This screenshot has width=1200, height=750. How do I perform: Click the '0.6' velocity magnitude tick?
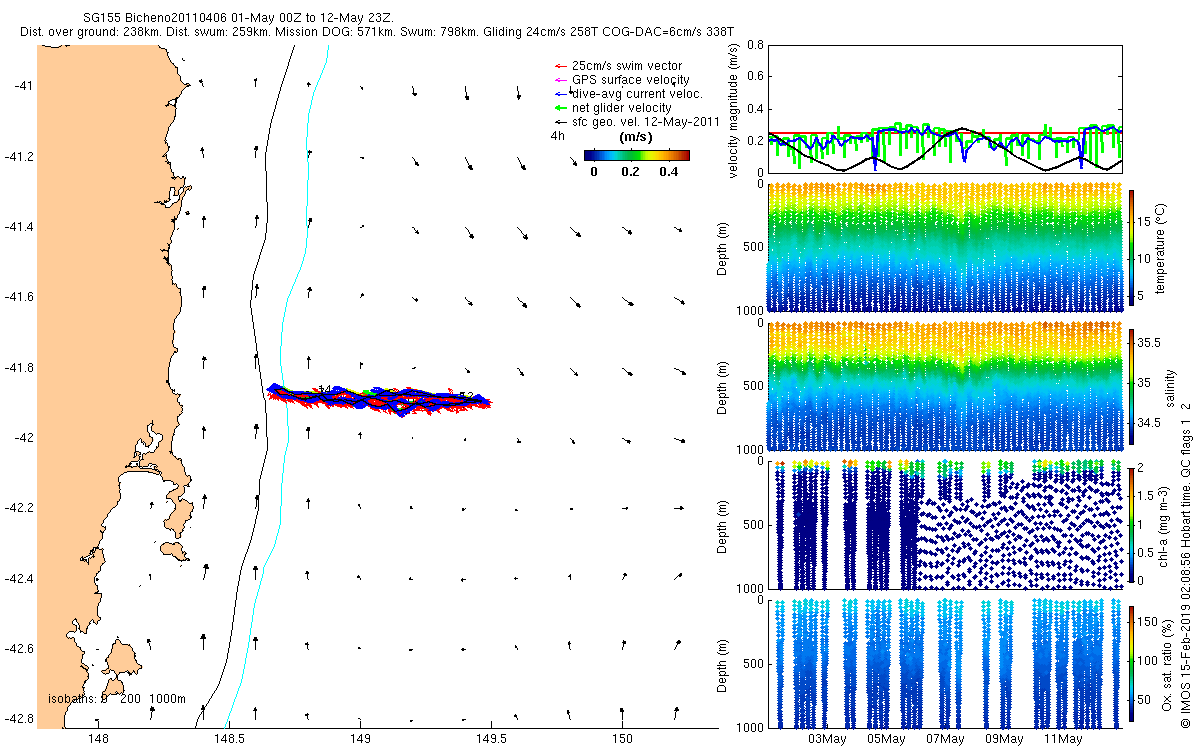(x=755, y=77)
